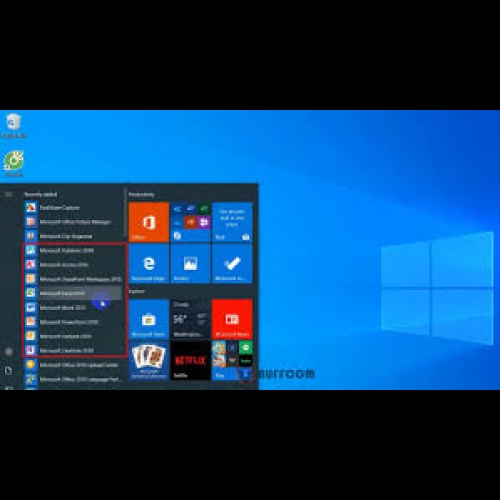This screenshot has width=500, height=500.
Task: Open the Office apps group tile
Action: tap(190, 222)
